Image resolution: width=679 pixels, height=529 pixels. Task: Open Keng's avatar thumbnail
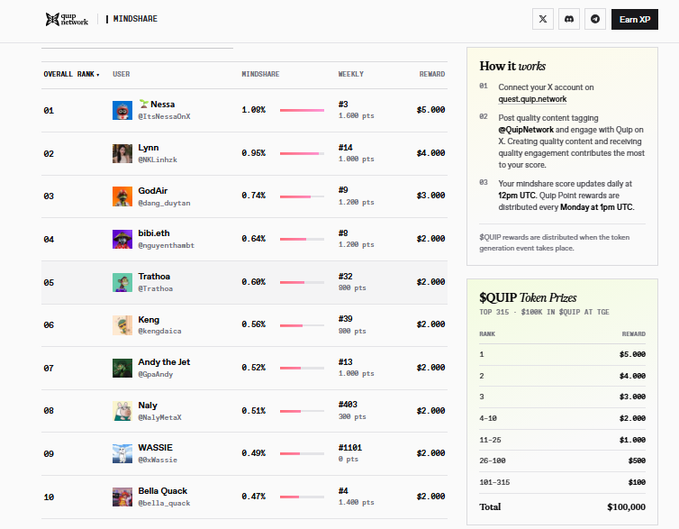(x=122, y=325)
